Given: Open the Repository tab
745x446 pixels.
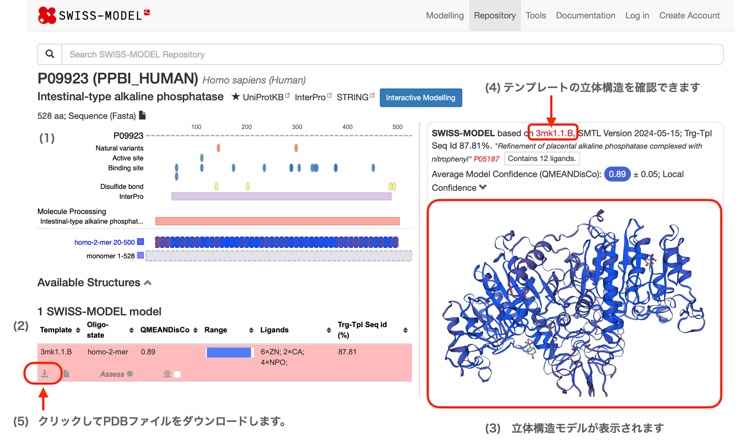Looking at the screenshot, I should 495,15.
